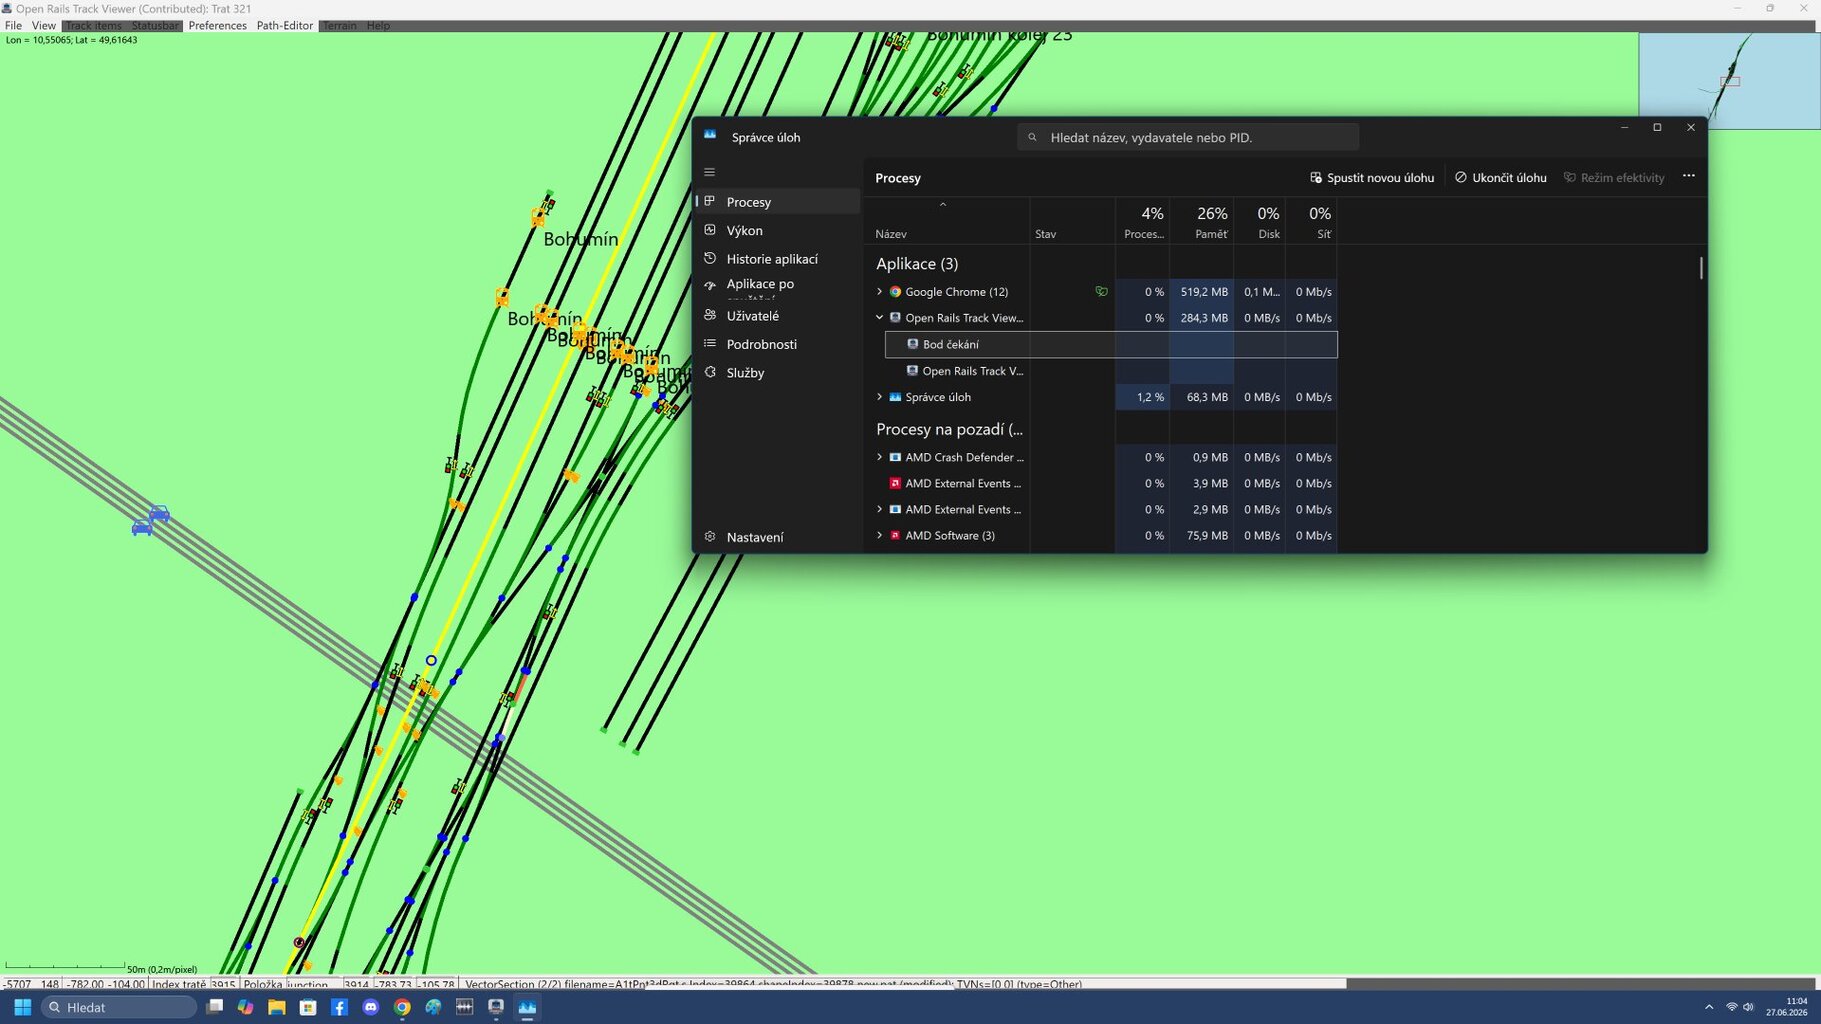Click the Task Manager search field

point(1188,137)
